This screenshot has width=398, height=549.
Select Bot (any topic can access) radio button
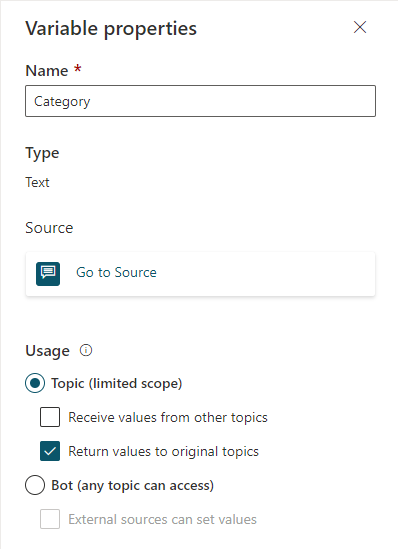click(x=35, y=485)
